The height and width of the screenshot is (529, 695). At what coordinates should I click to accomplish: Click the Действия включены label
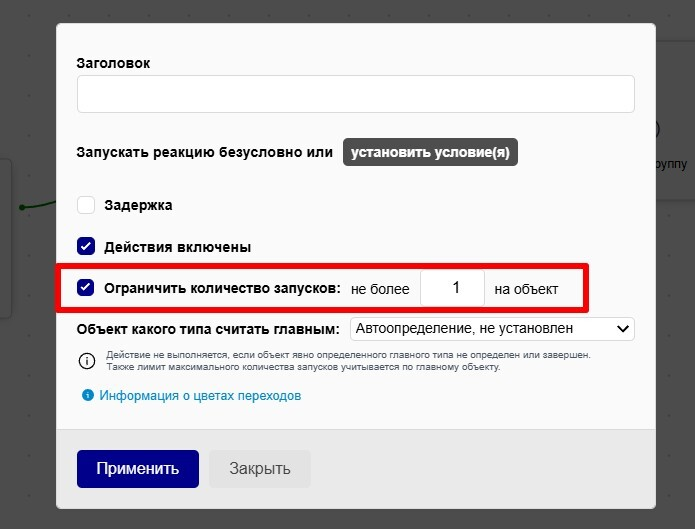tap(178, 247)
